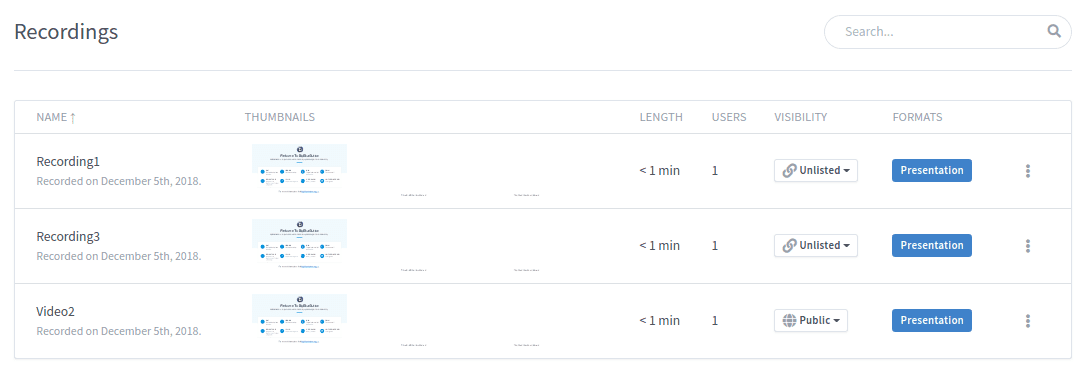The width and height of the screenshot is (1088, 381).
Task: Open the three-dot menu for Recording1
Action: (1028, 171)
